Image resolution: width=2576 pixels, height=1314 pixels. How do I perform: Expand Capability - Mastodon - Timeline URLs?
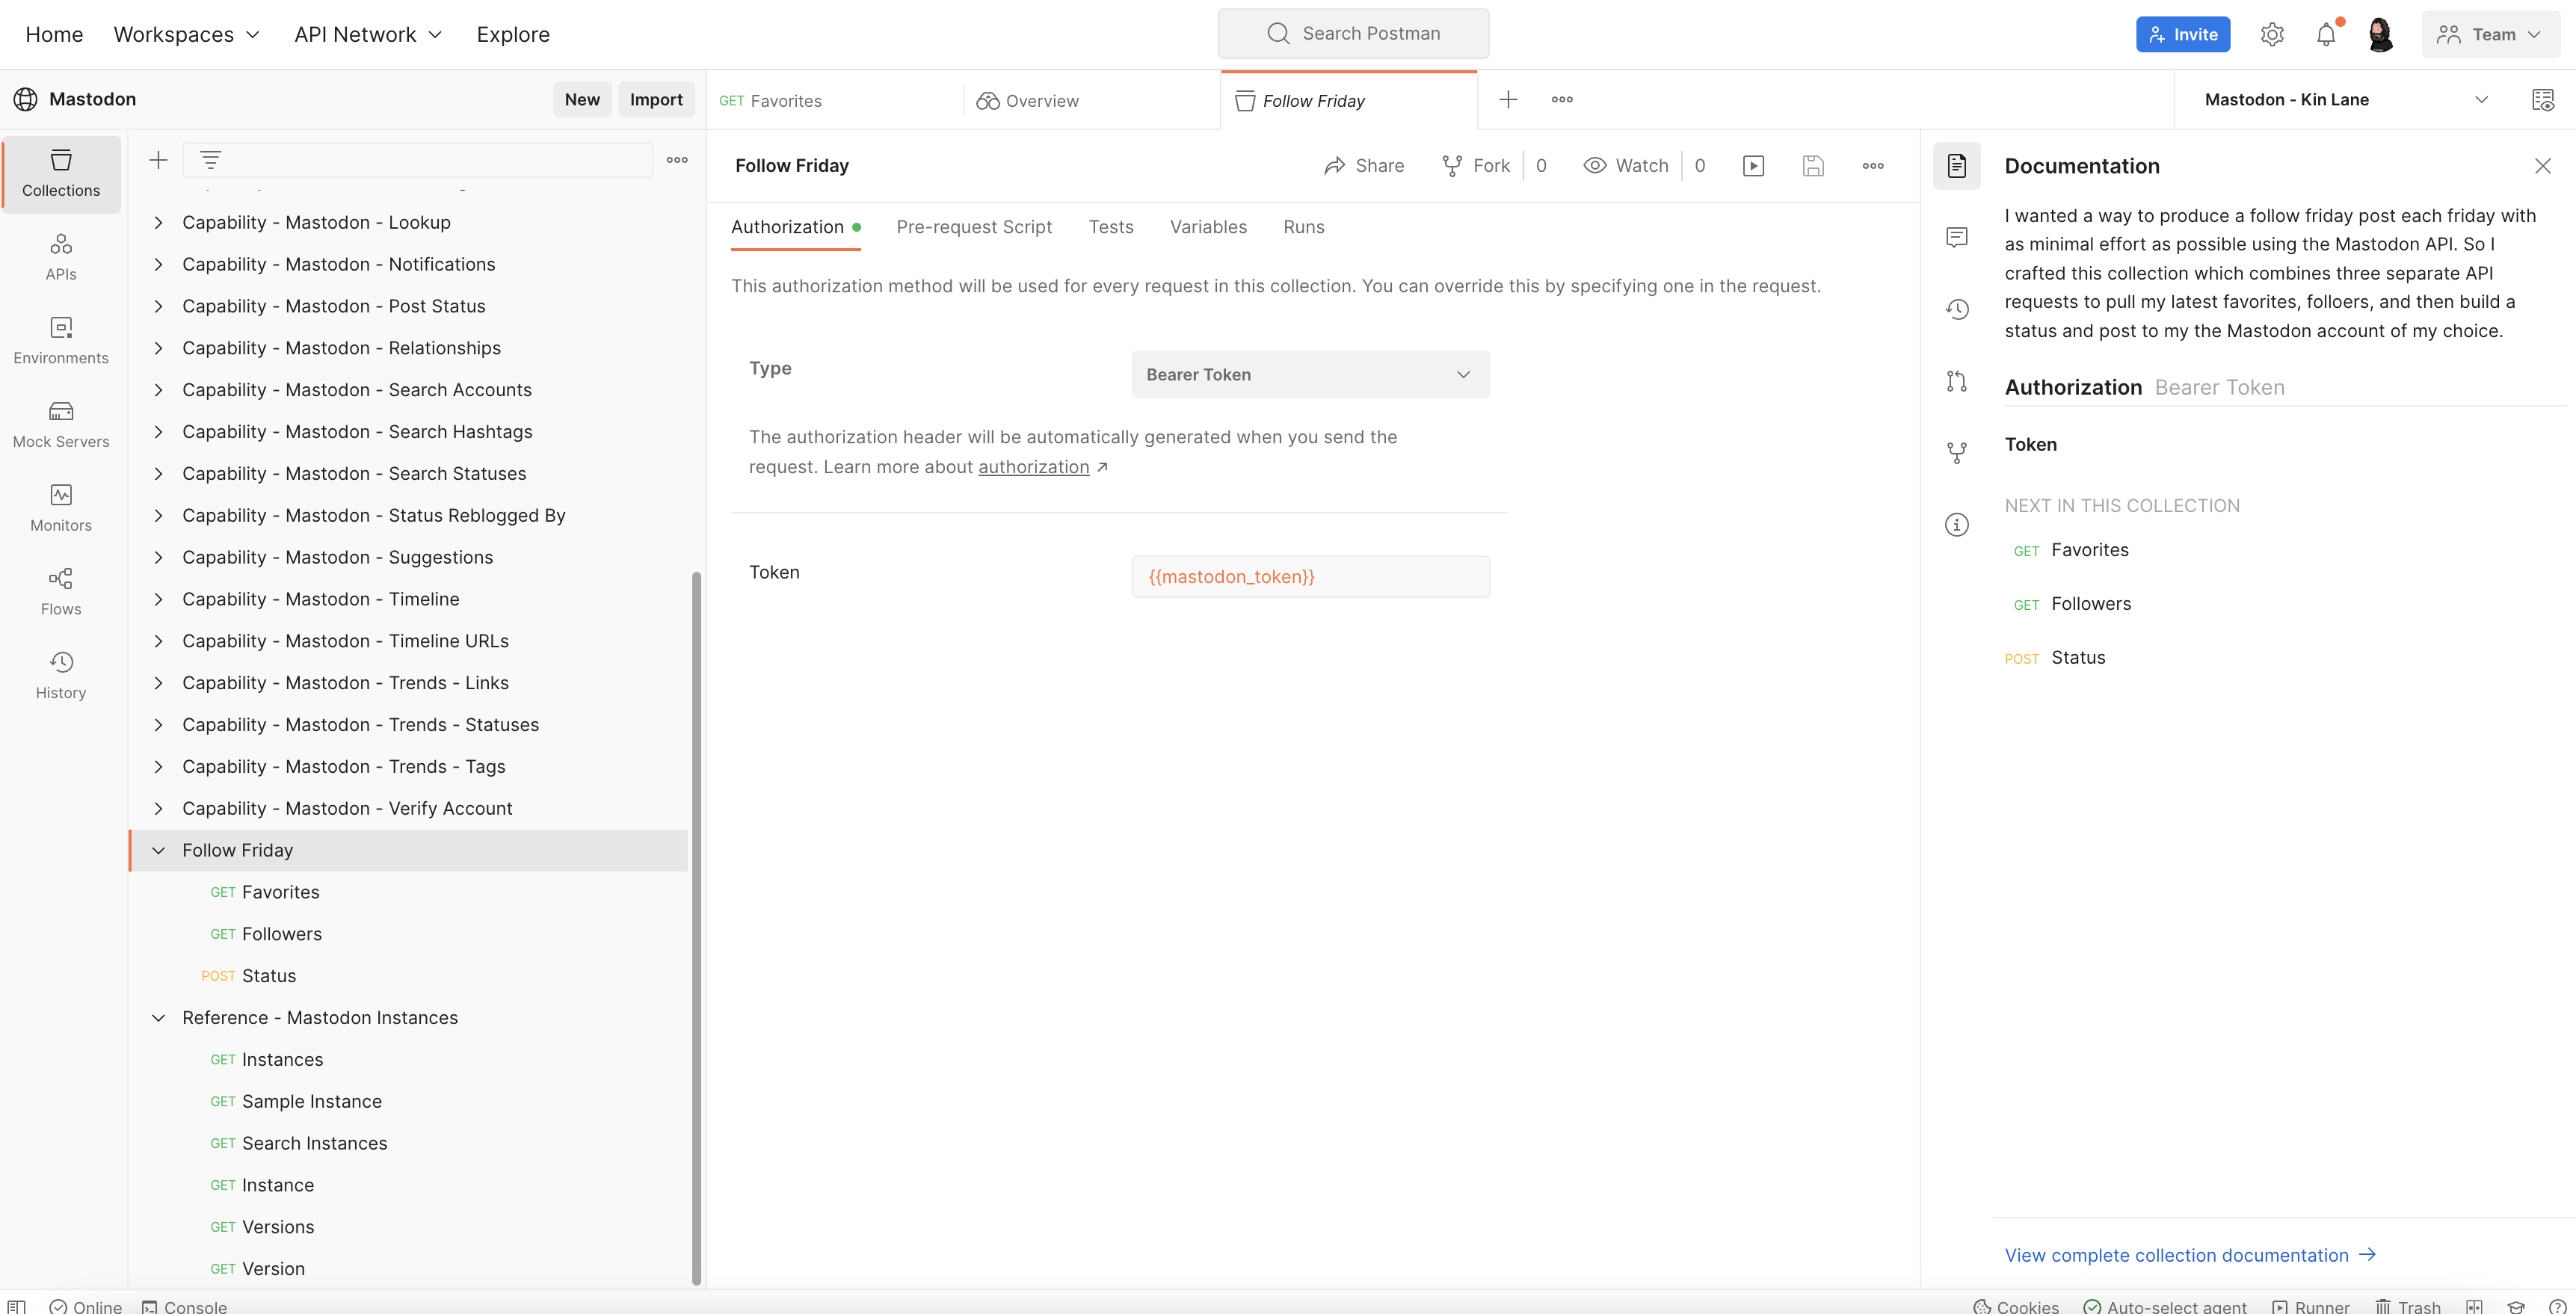(158, 641)
